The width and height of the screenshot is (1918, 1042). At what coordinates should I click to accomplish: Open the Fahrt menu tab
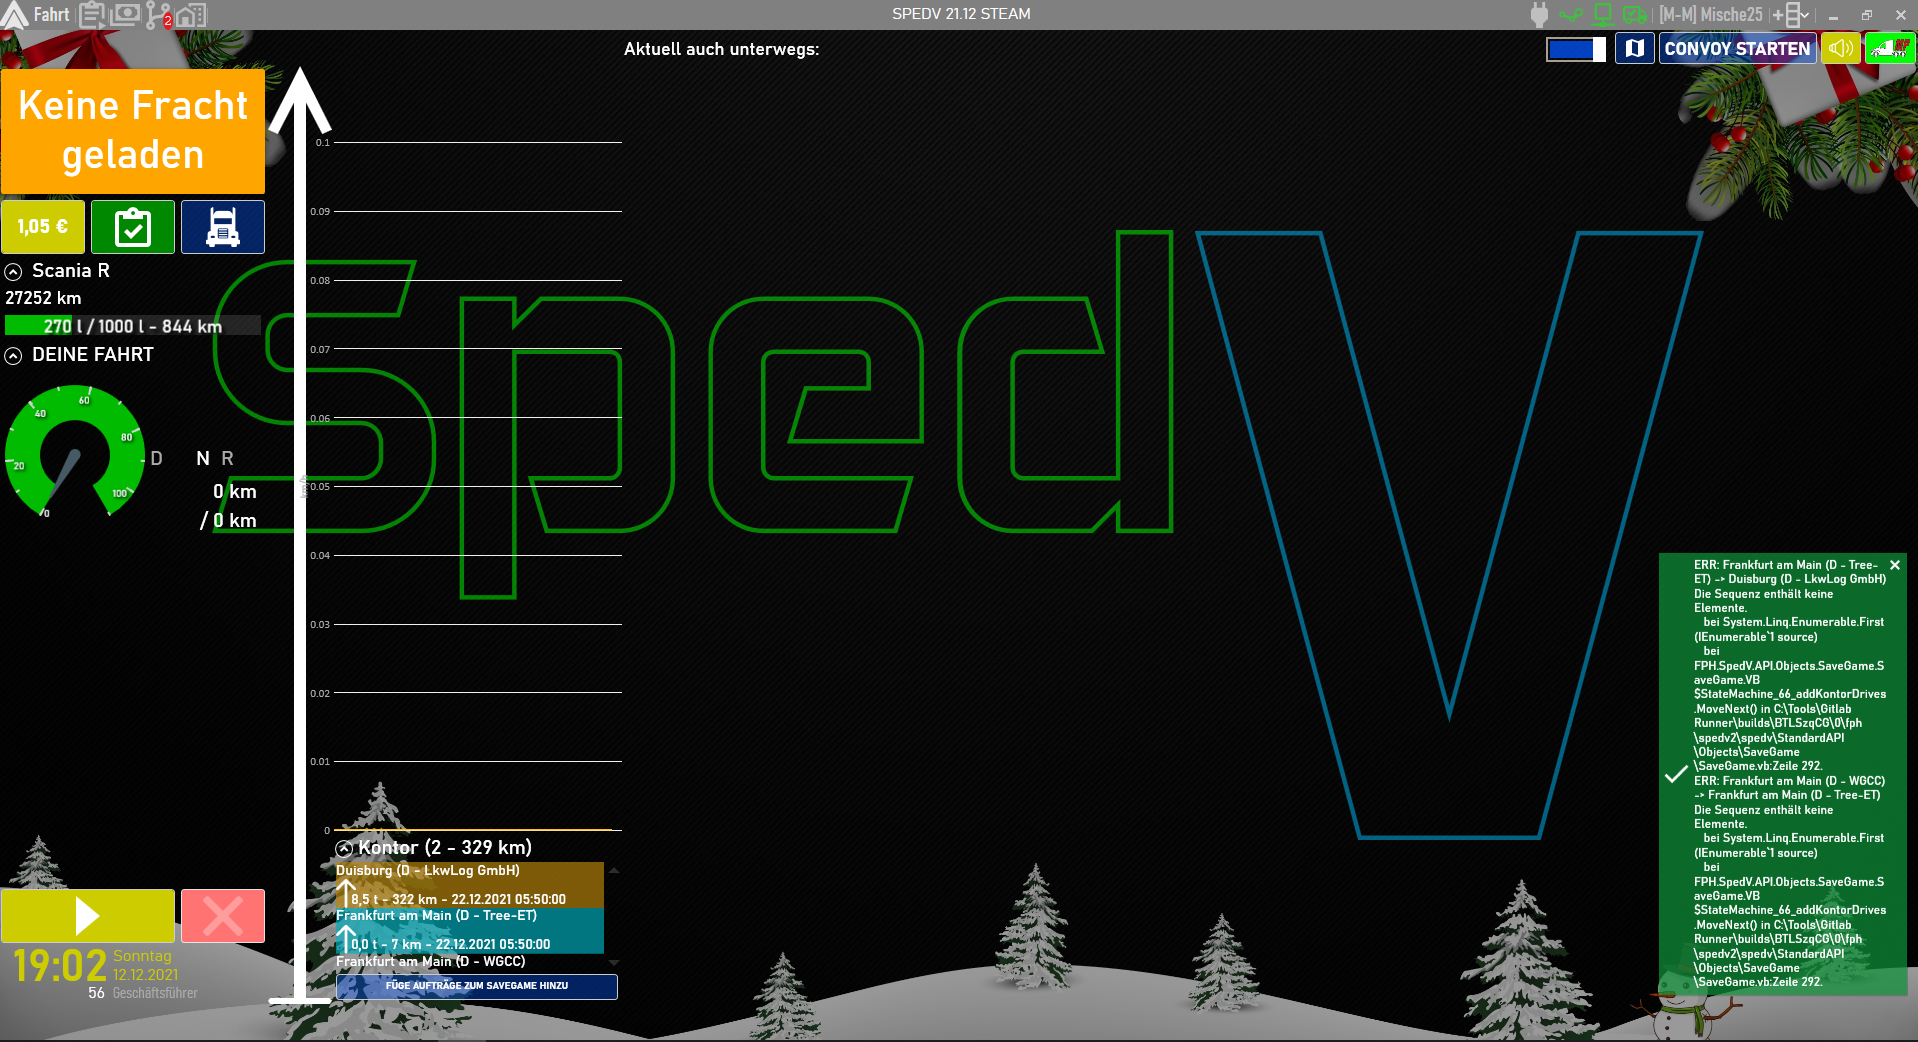pyautogui.click(x=51, y=14)
